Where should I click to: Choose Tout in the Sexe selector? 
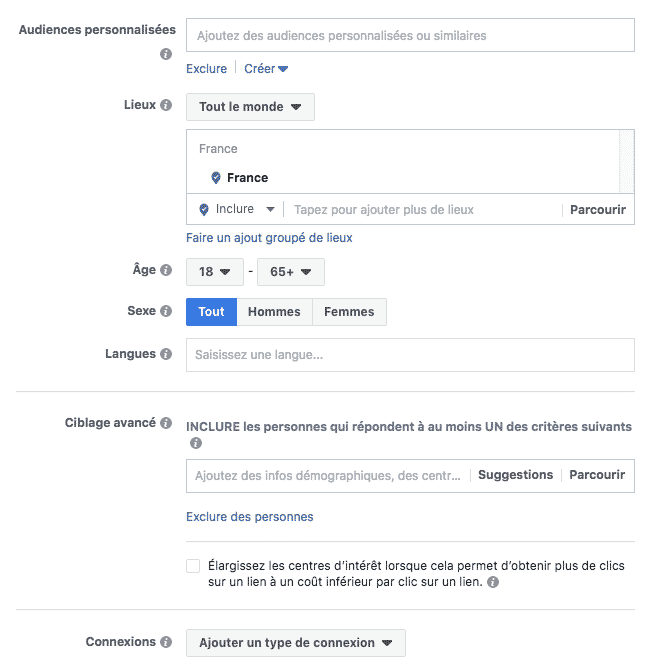211,312
